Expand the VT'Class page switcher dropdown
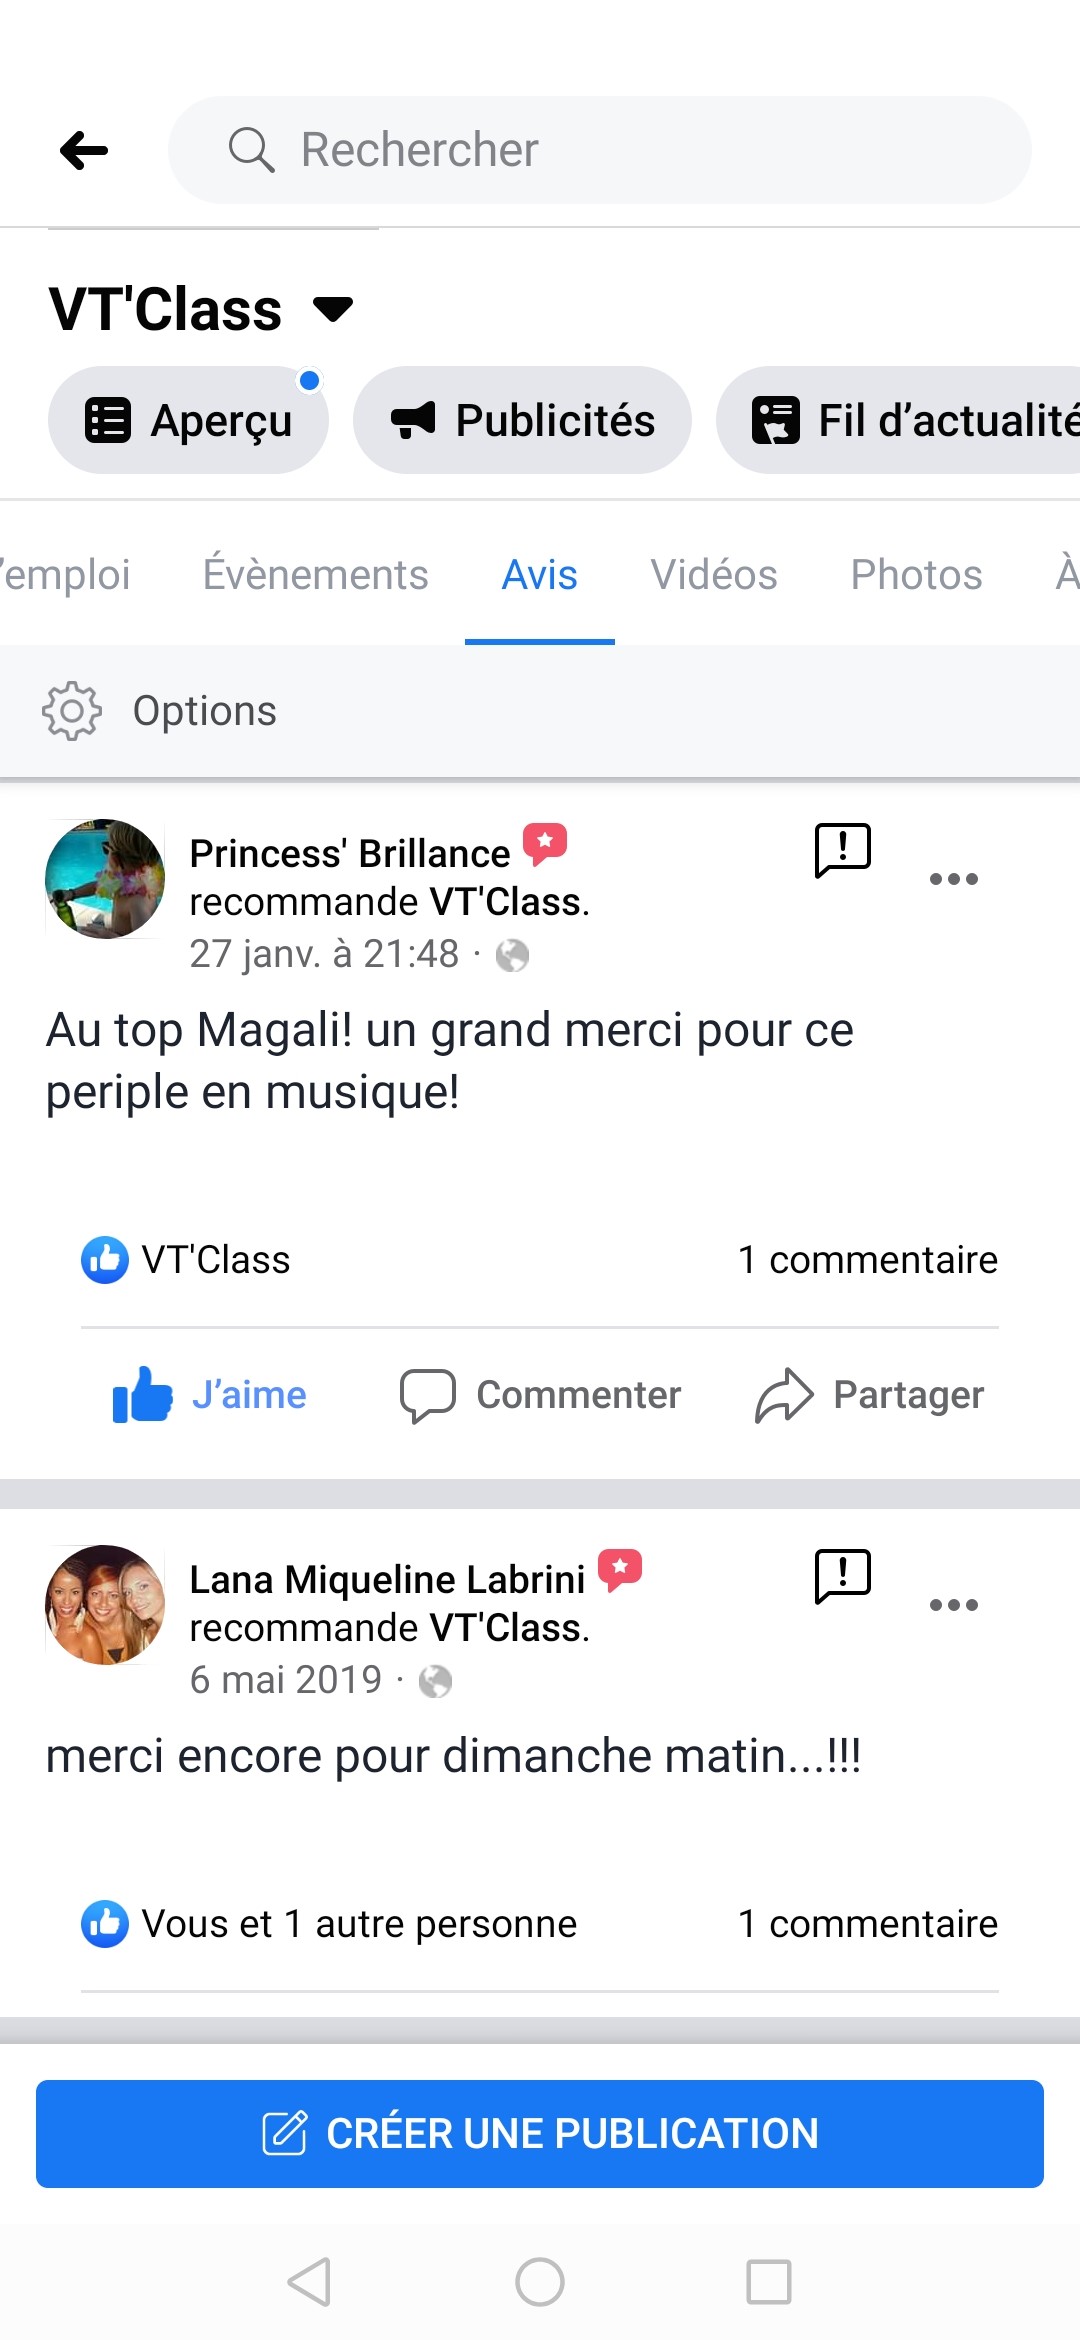 point(333,308)
